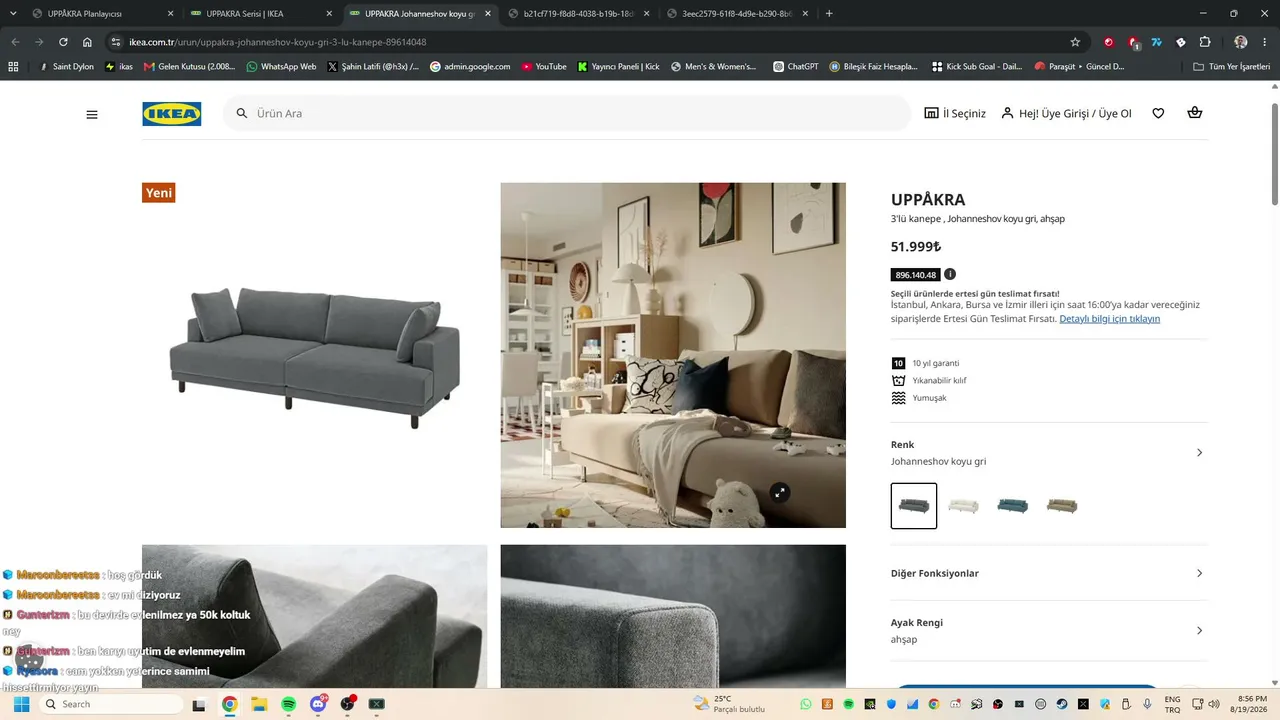
Task: Click the 'Yıkanabilir kılıf' text
Action: coord(940,381)
